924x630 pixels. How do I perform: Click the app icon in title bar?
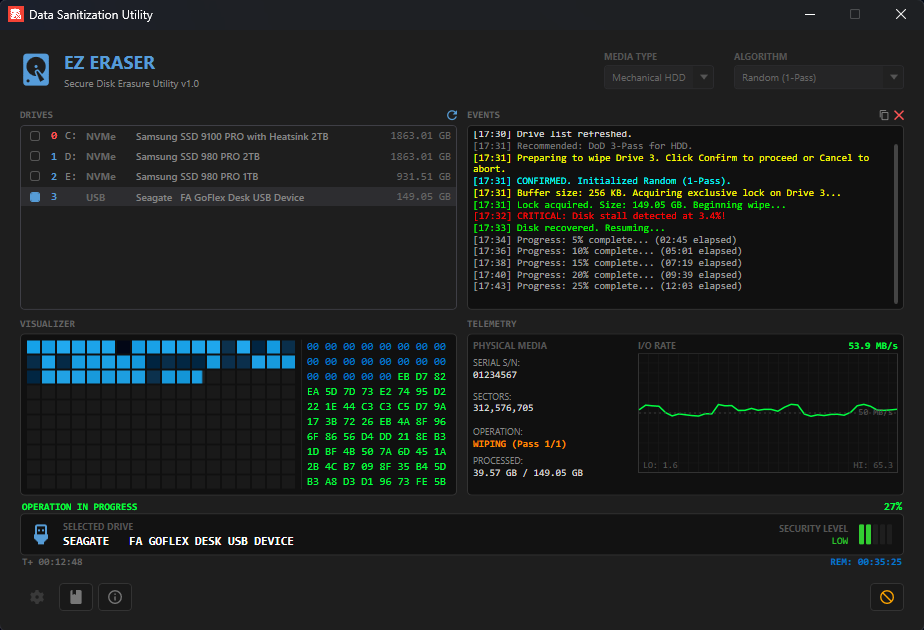(16, 14)
